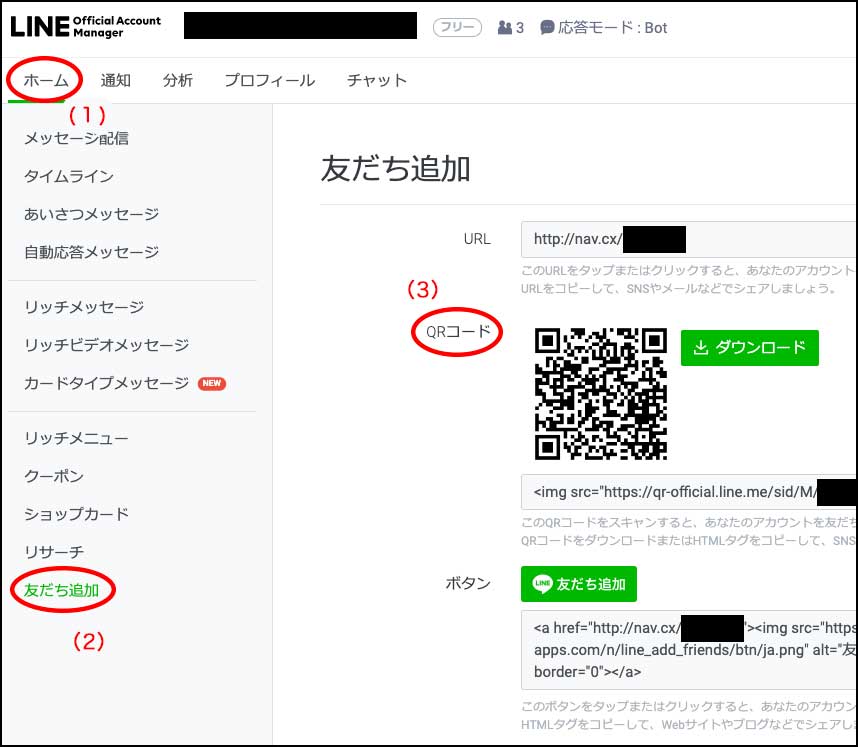Switch to the 通知 tab

[115, 81]
